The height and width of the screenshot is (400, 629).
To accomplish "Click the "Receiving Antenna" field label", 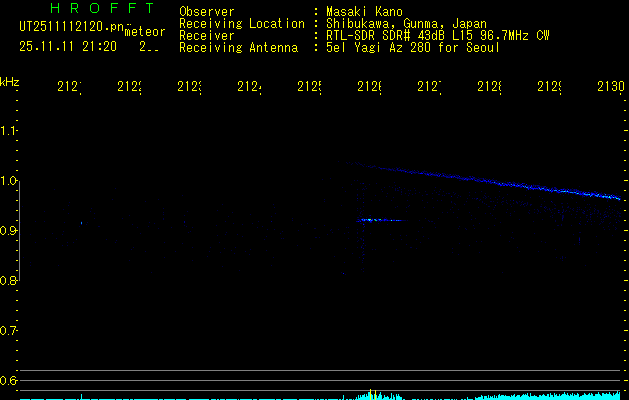I will coord(238,48).
